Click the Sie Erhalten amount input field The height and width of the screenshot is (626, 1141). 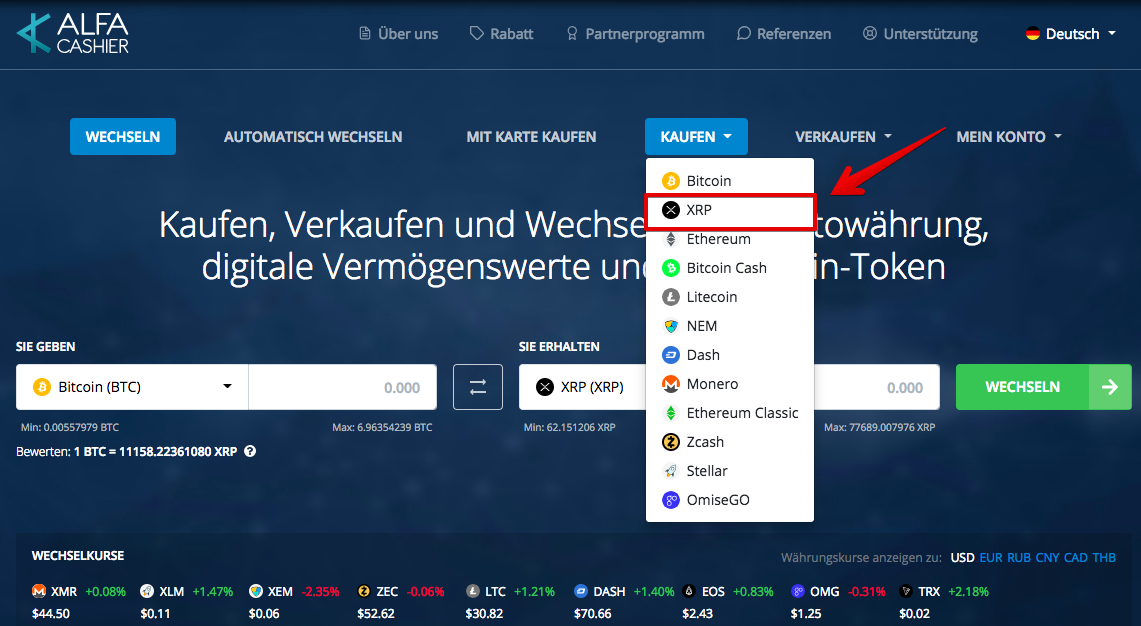point(877,387)
